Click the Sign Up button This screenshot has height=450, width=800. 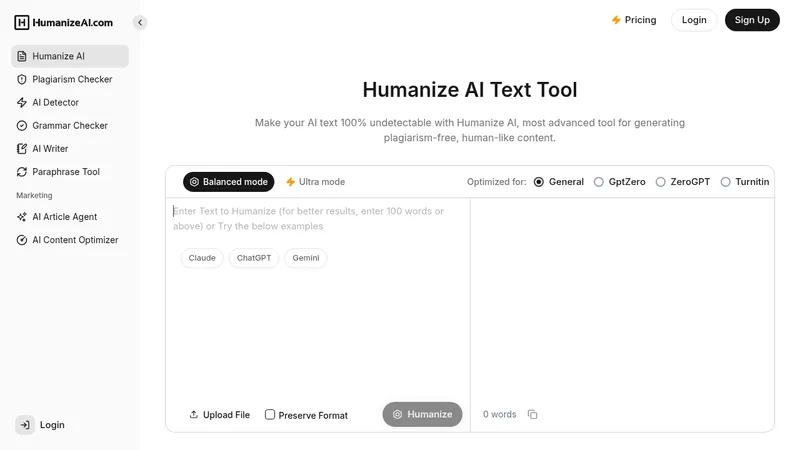[752, 20]
